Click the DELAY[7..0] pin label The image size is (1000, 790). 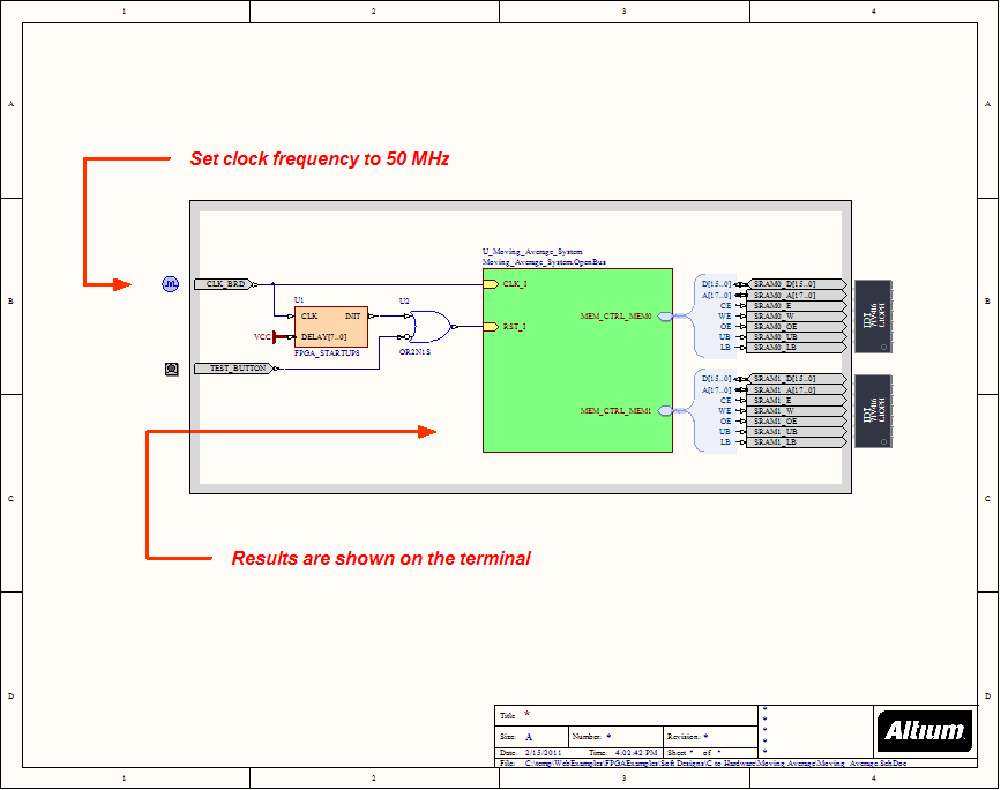(x=323, y=337)
